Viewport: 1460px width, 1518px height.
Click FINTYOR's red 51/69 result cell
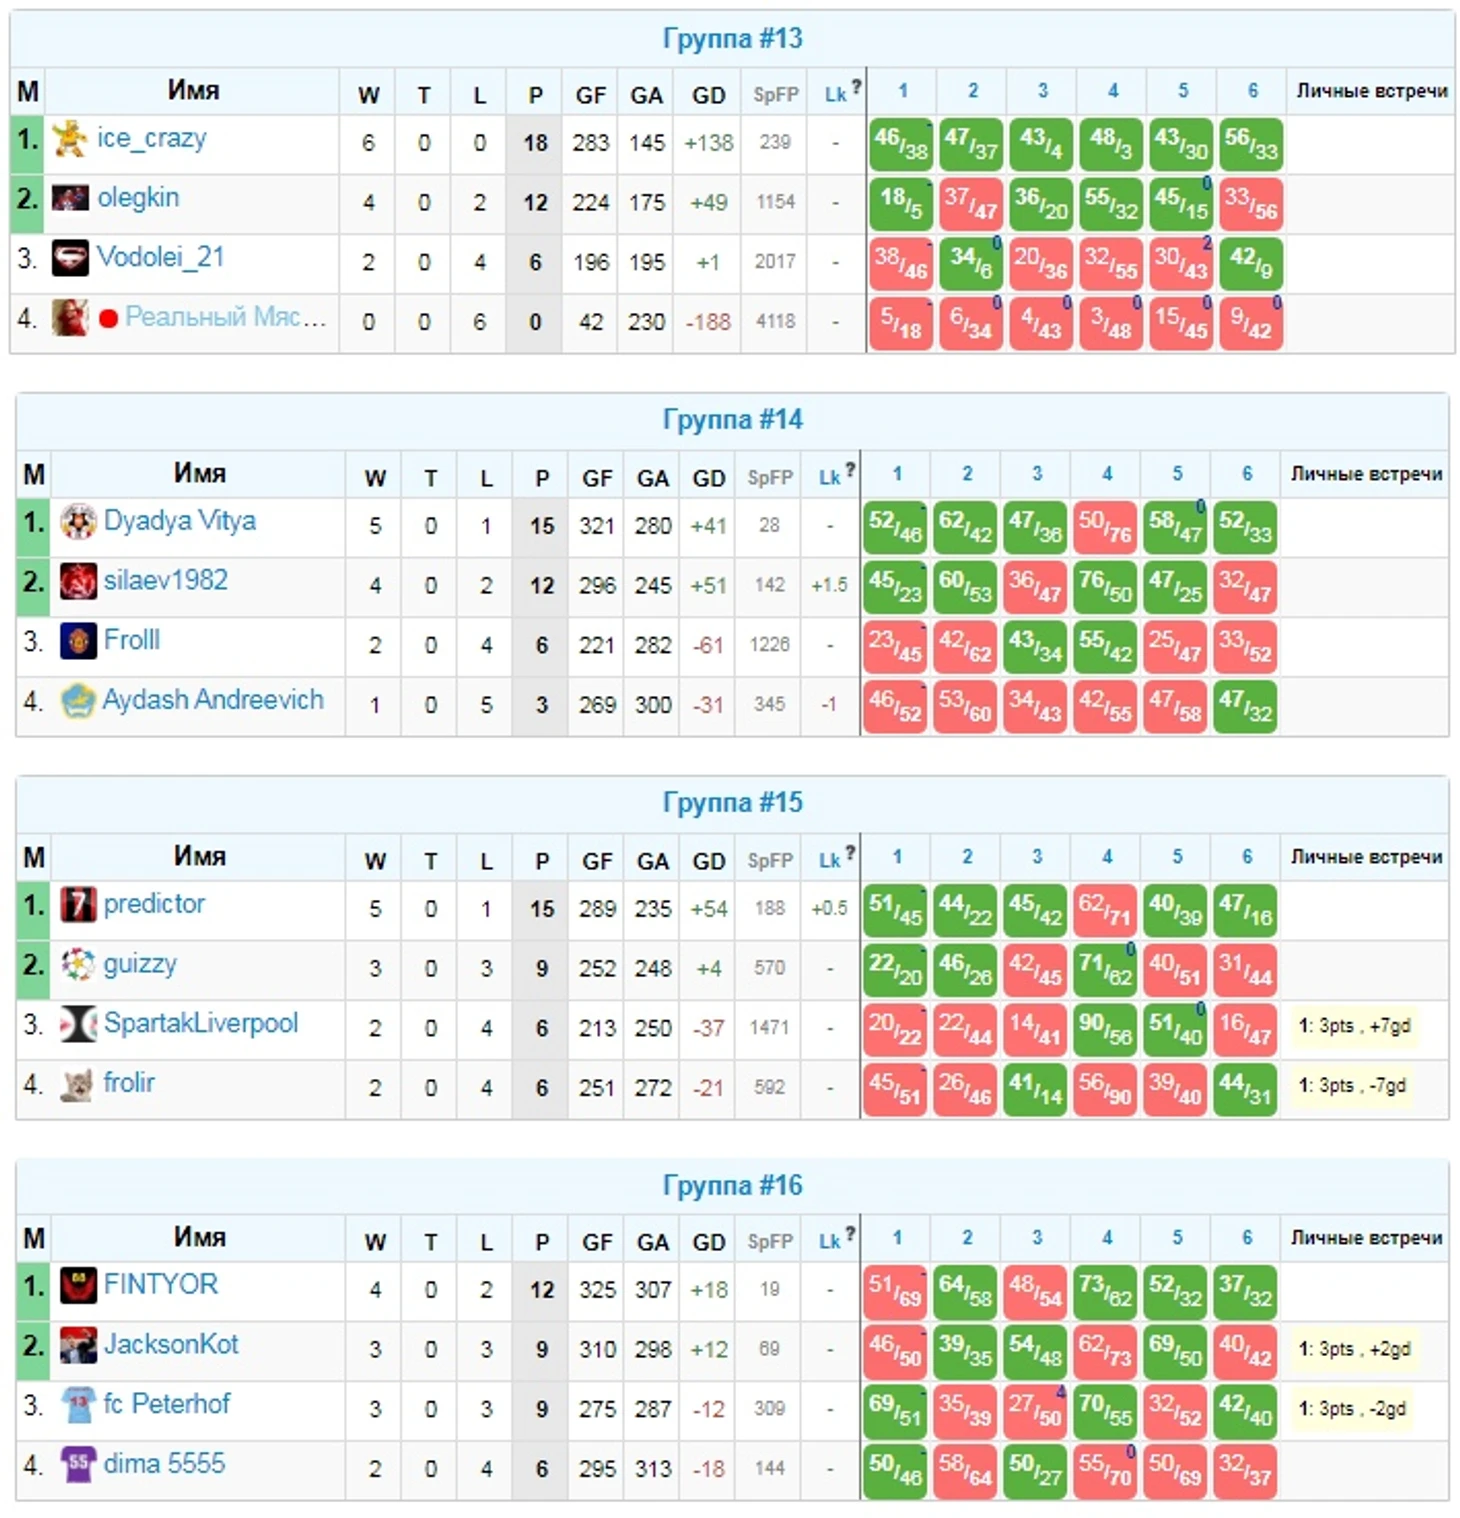pos(895,1291)
